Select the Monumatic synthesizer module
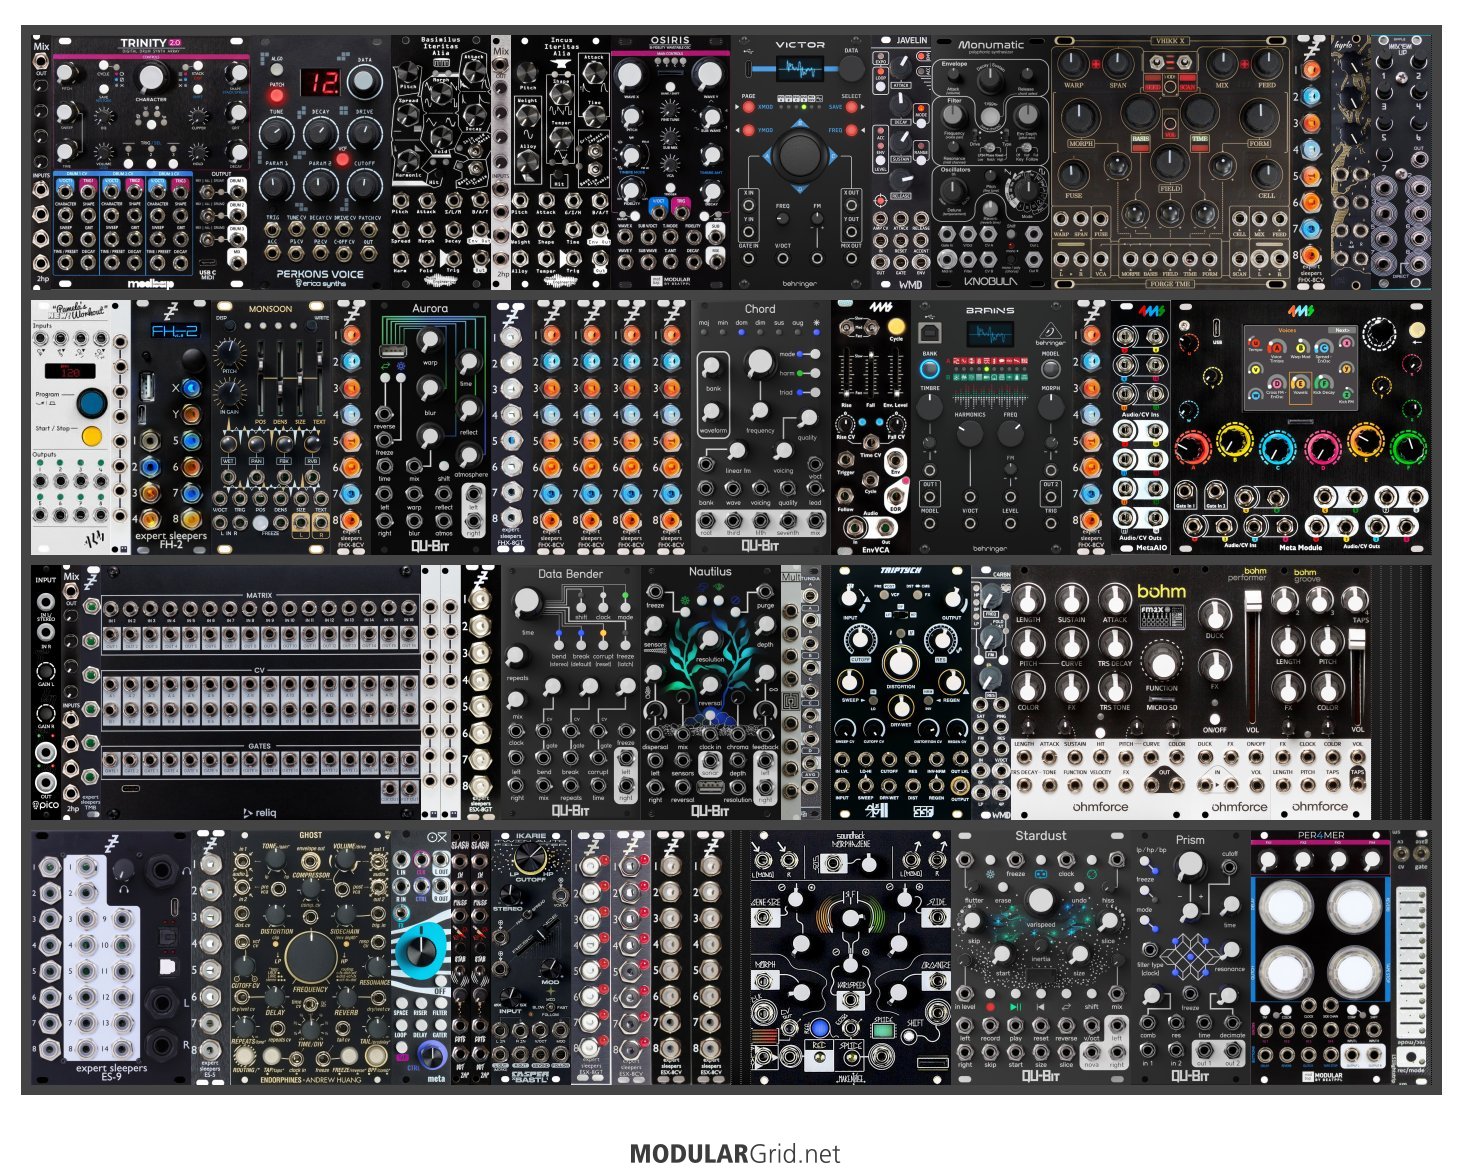Screen dimensions: 1472x1175 coord(991,163)
